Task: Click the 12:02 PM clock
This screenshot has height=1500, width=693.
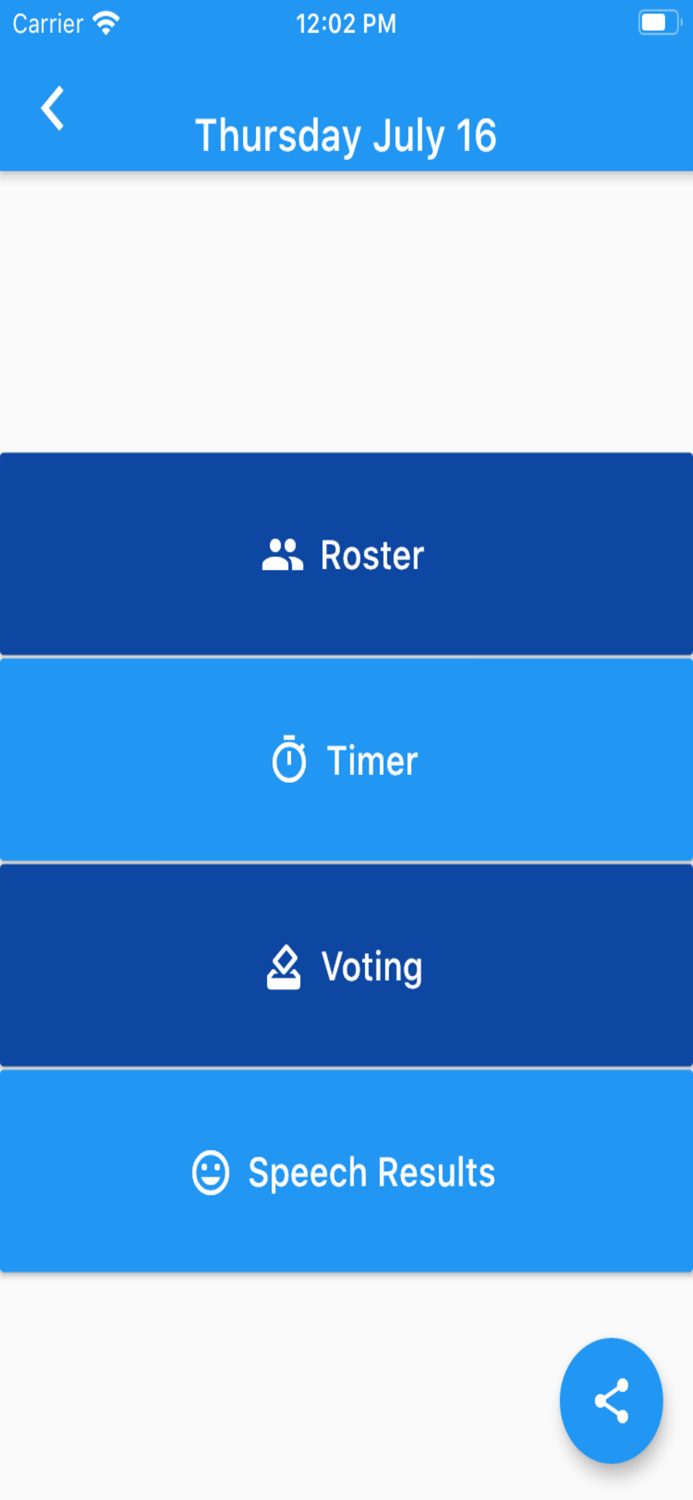Action: [346, 23]
